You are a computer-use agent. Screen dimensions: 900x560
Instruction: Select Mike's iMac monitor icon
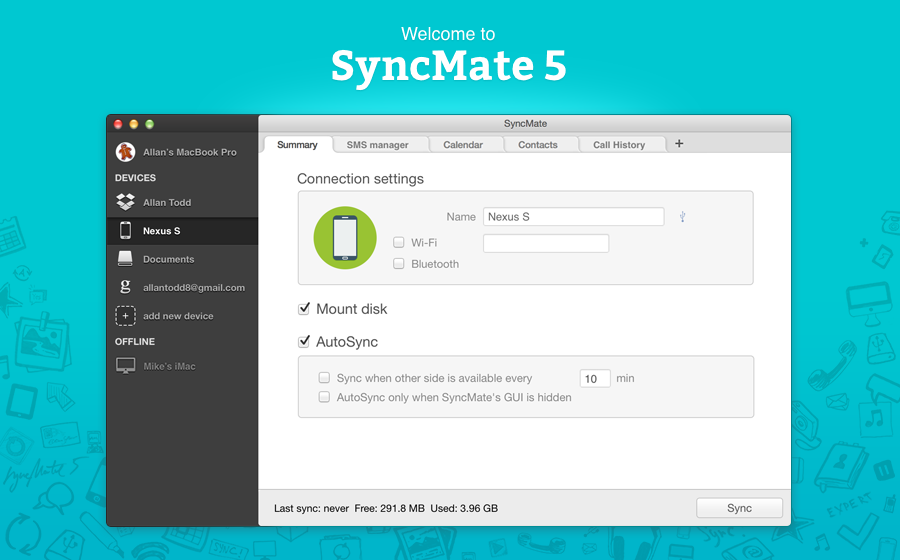(125, 366)
